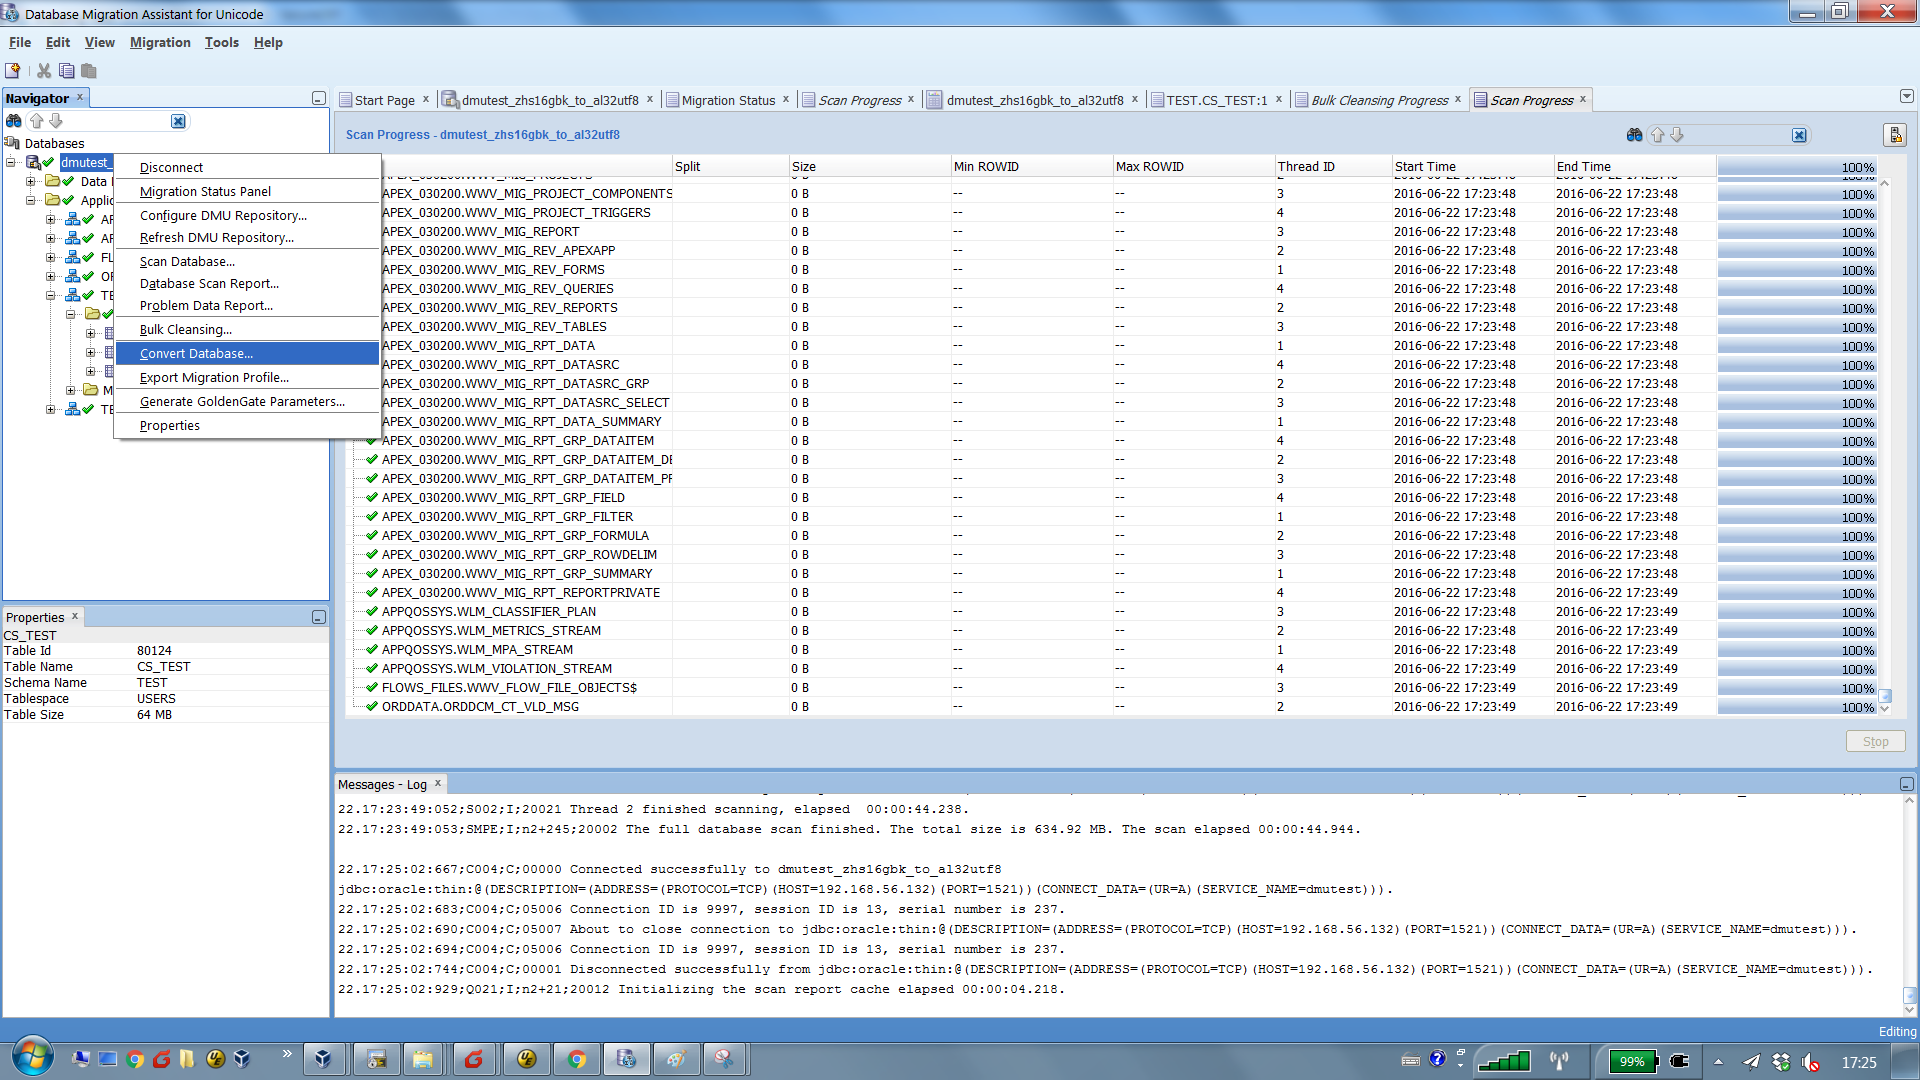This screenshot has height=1080, width=1920.
Task: Click Navigator find previous up arrow
Action: 37,121
